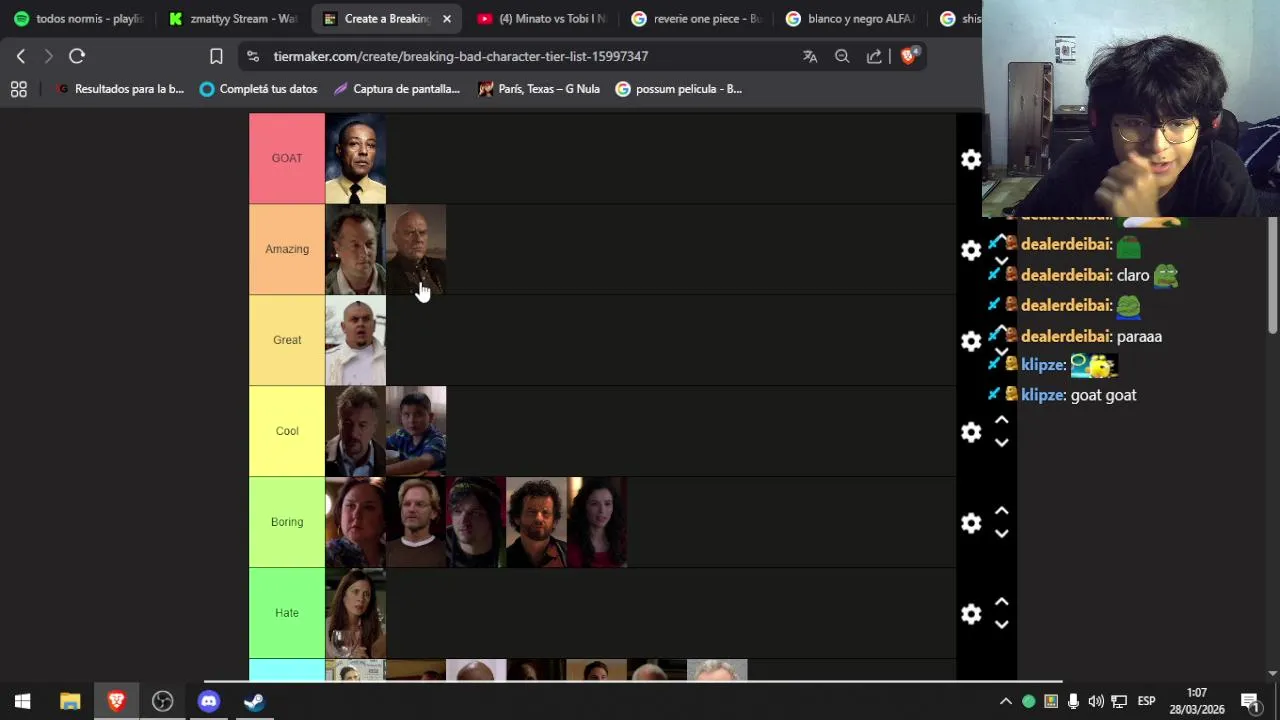This screenshot has height=720, width=1280.
Task: Switch to the 'todos normis - playlist' tab
Action: click(x=79, y=18)
